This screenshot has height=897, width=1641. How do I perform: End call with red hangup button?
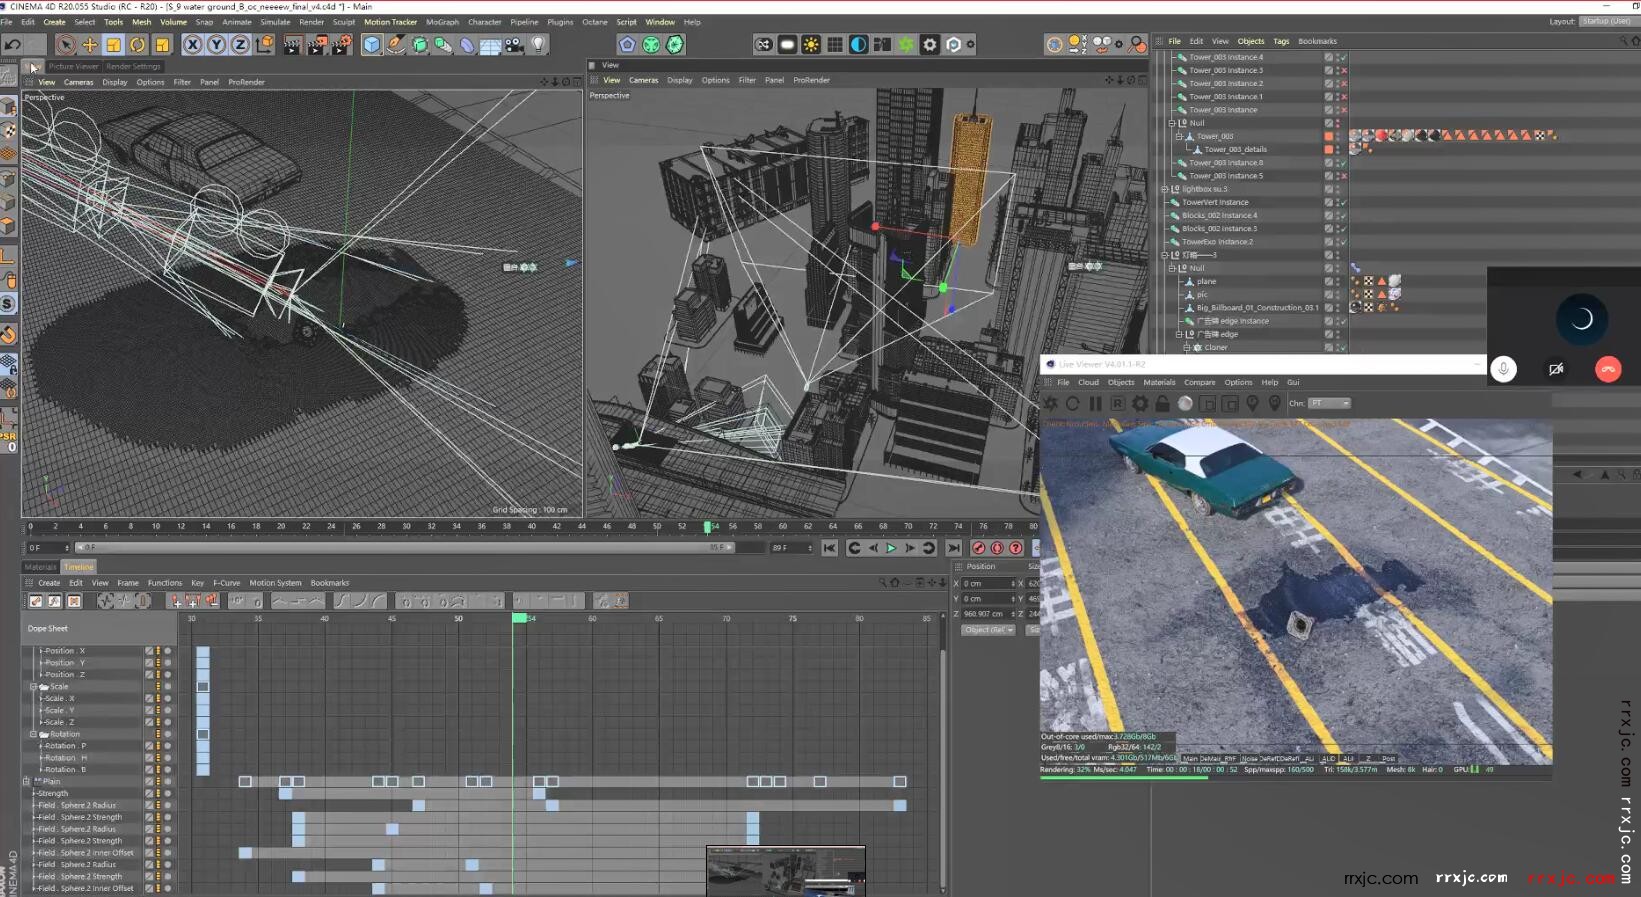pos(1608,369)
